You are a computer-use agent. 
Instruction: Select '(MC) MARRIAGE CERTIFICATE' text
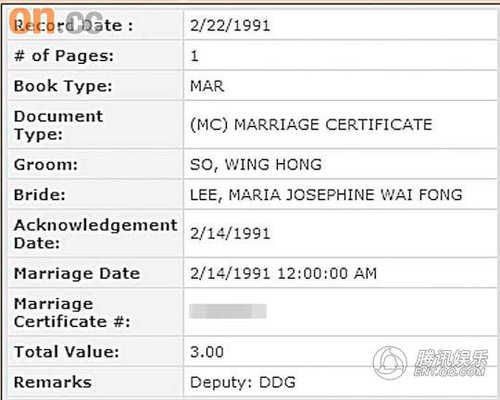311,125
